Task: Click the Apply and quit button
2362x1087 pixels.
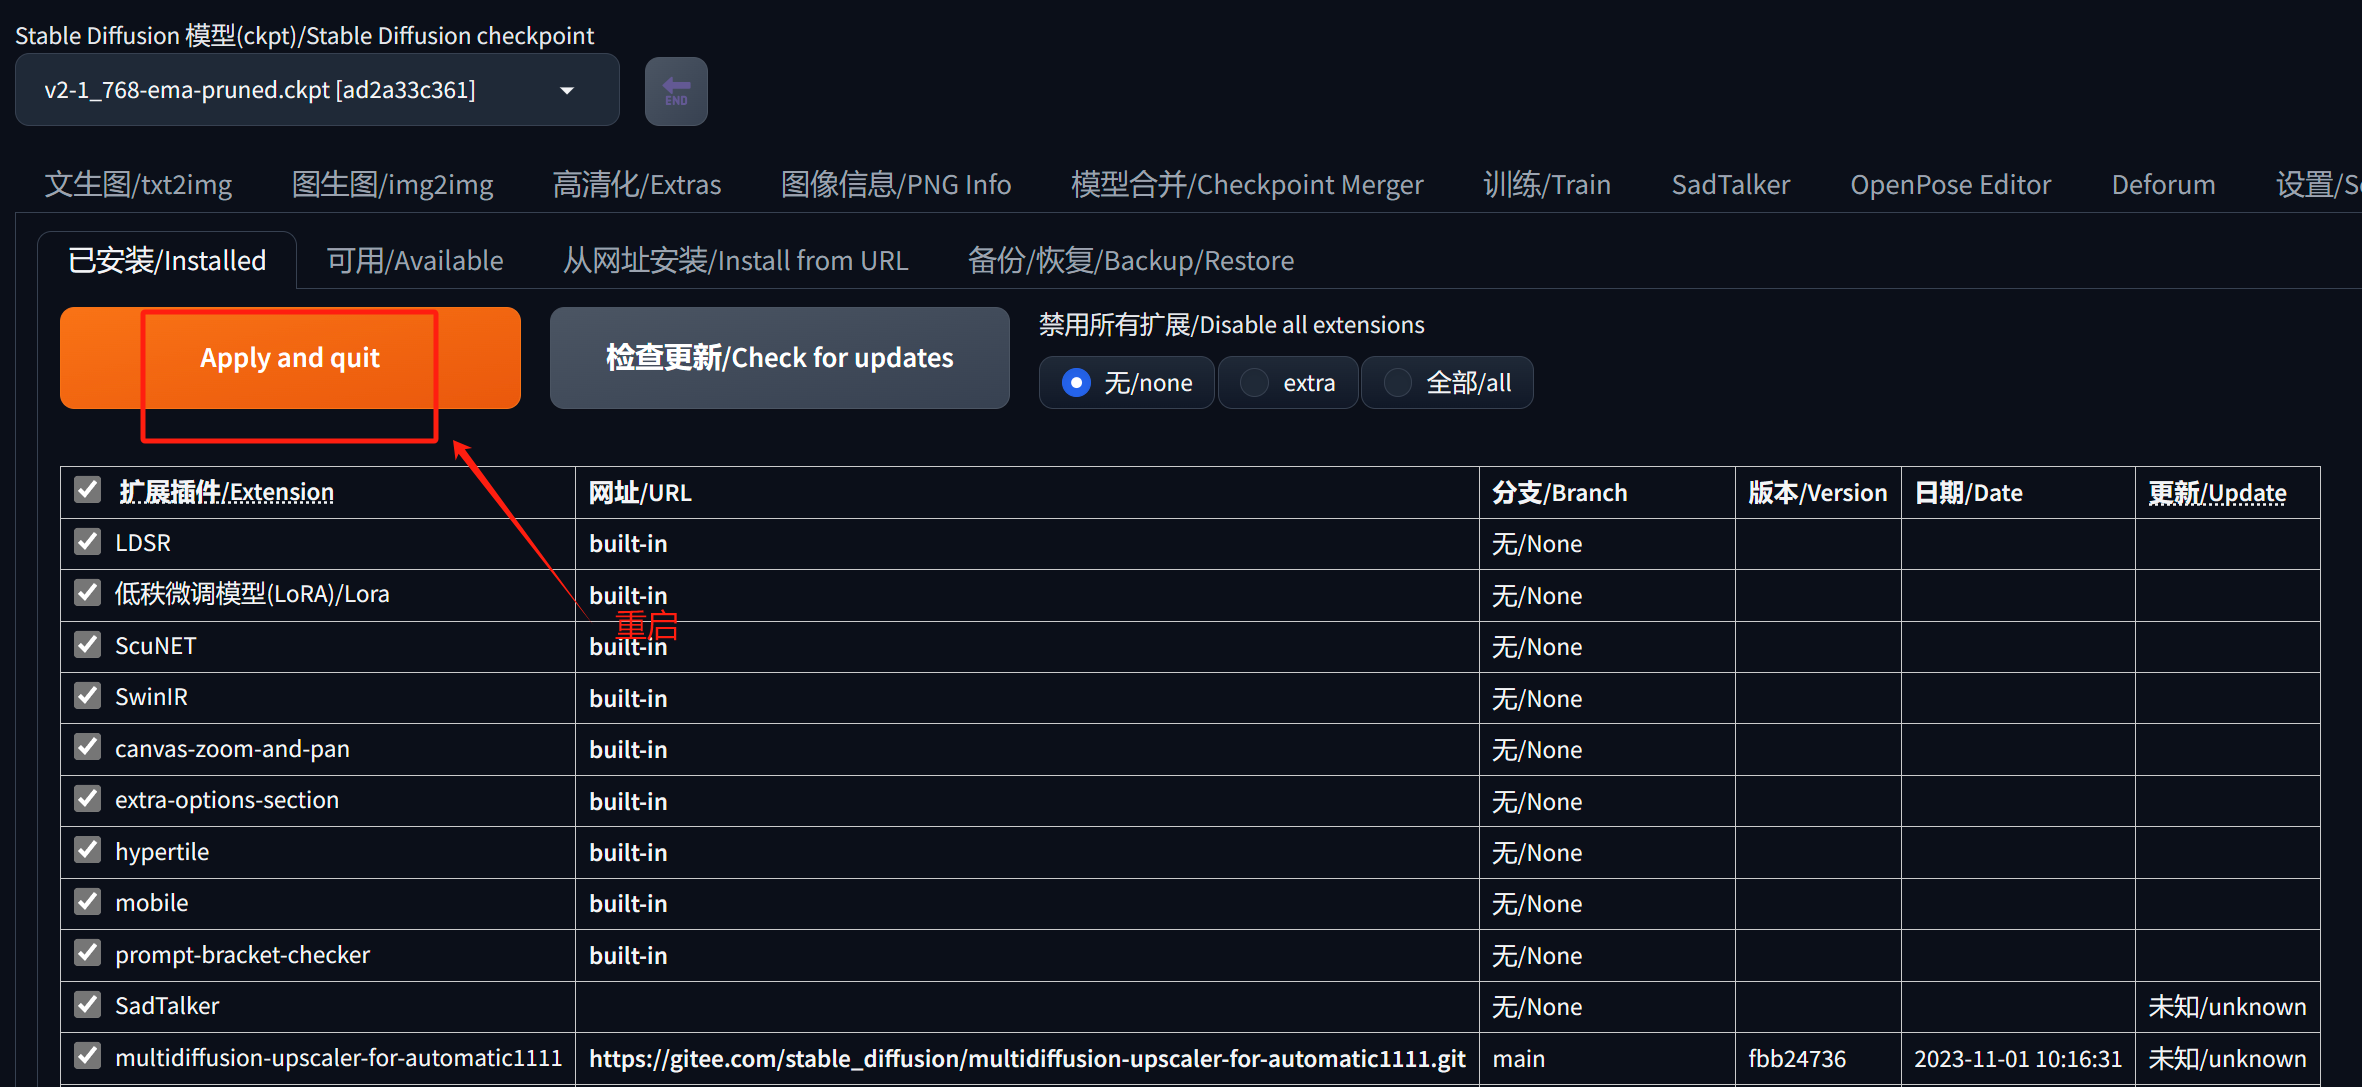Action: pos(290,358)
